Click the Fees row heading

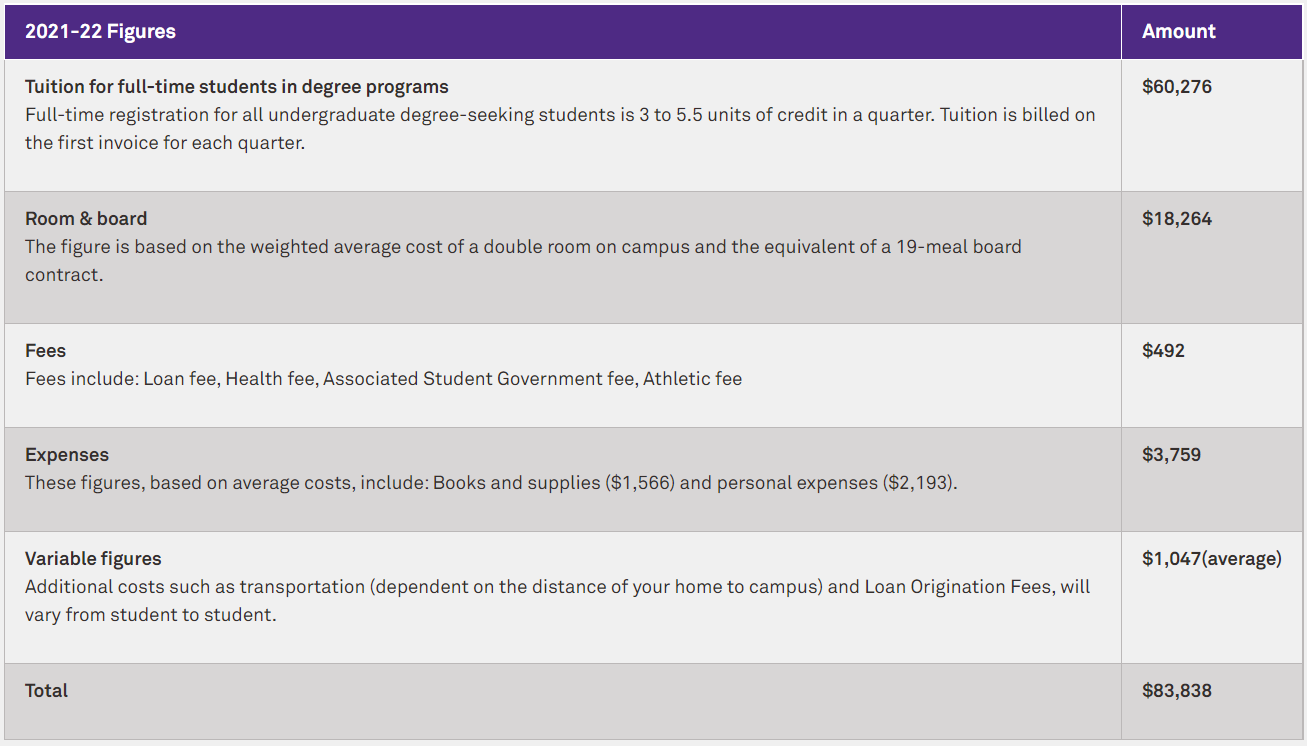coord(45,351)
